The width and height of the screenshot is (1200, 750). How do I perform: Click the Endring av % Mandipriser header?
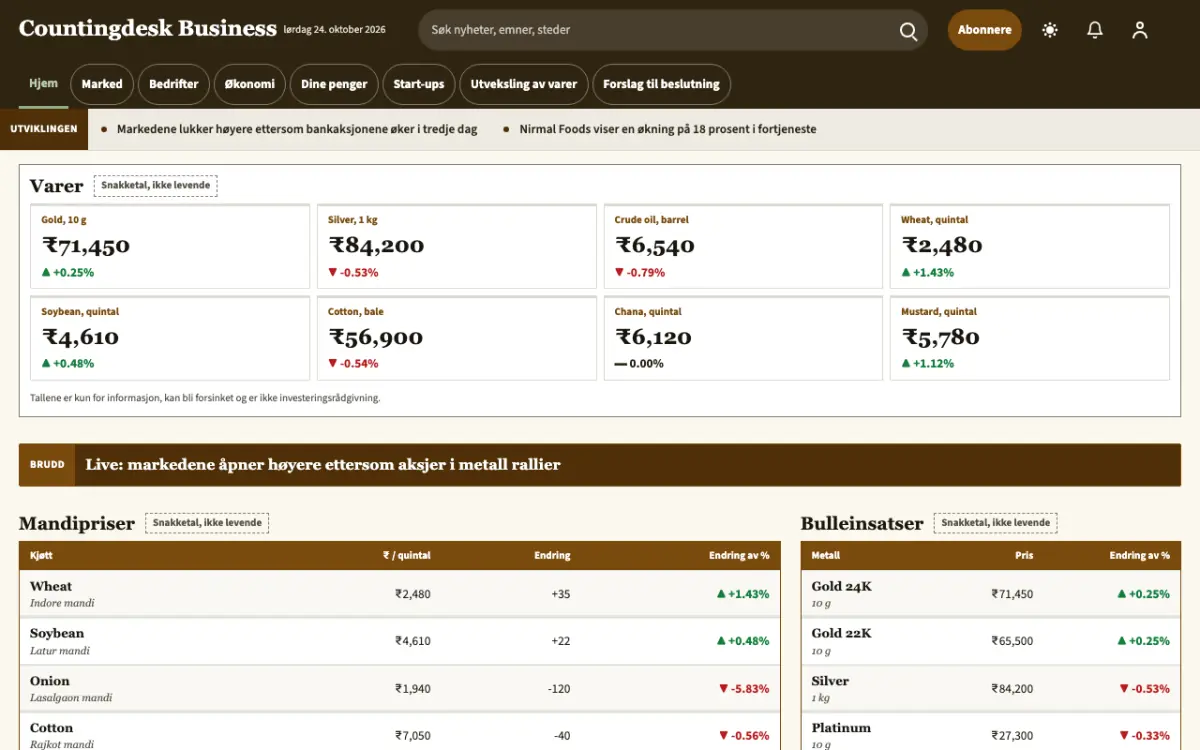coord(739,555)
